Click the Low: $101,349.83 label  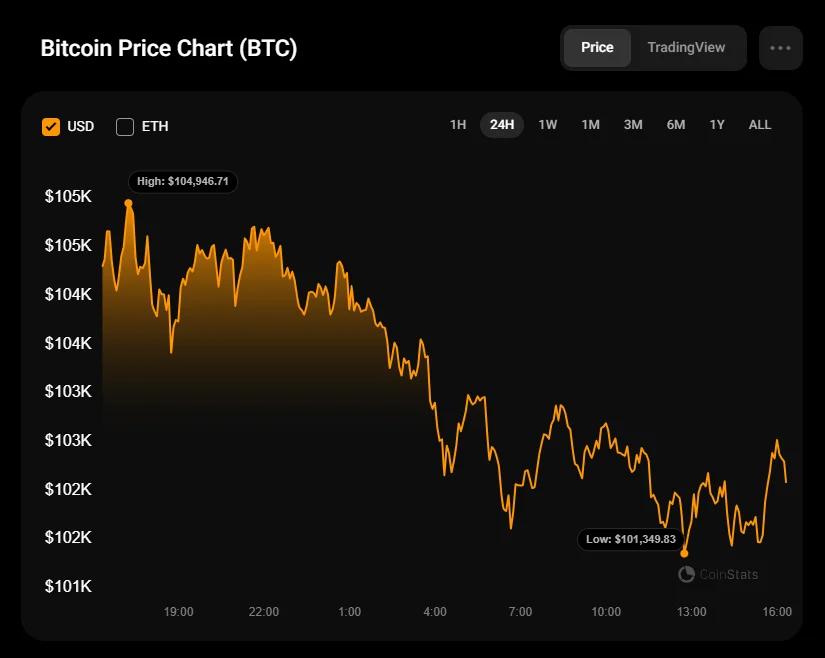click(x=631, y=540)
